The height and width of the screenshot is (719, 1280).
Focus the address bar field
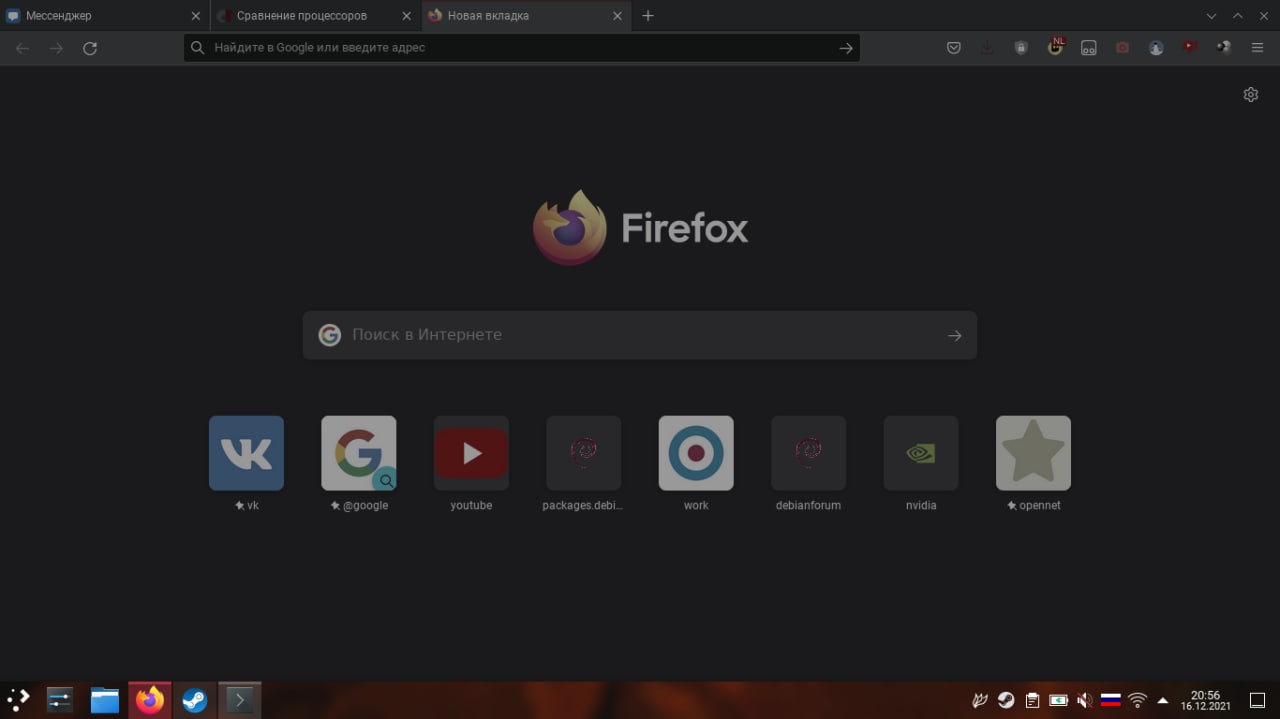(521, 48)
